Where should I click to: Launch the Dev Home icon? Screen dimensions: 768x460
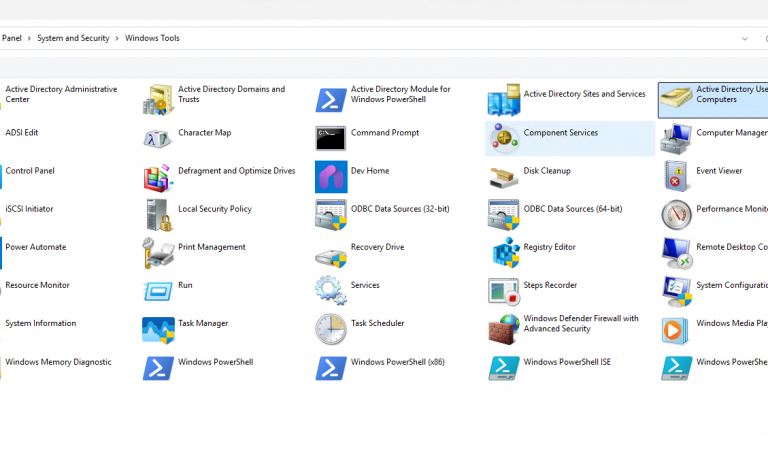331,177
